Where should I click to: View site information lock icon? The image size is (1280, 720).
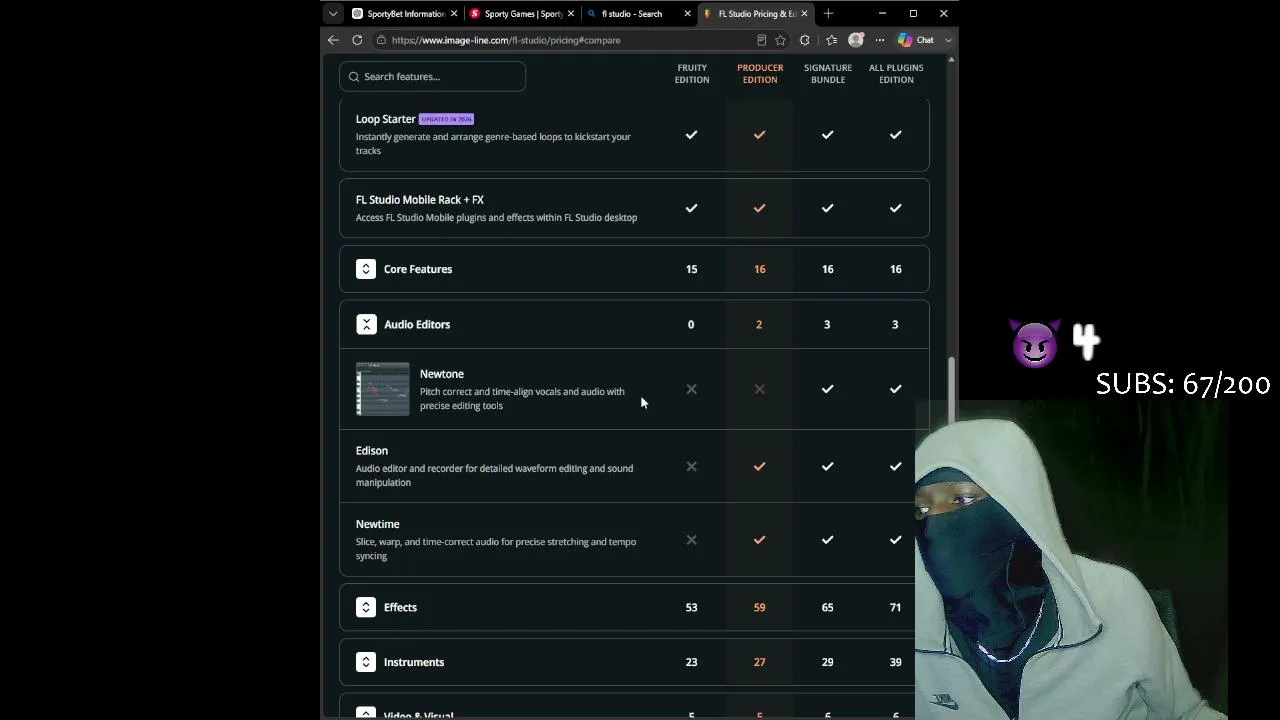(x=381, y=40)
